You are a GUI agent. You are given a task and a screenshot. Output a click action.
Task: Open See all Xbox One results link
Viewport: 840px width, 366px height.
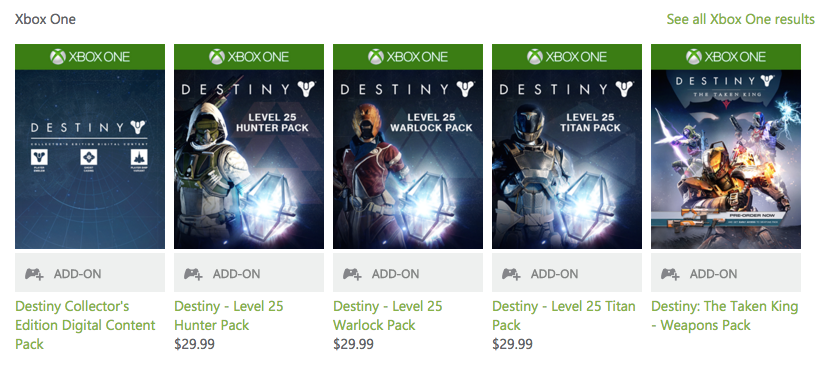pyautogui.click(x=740, y=19)
